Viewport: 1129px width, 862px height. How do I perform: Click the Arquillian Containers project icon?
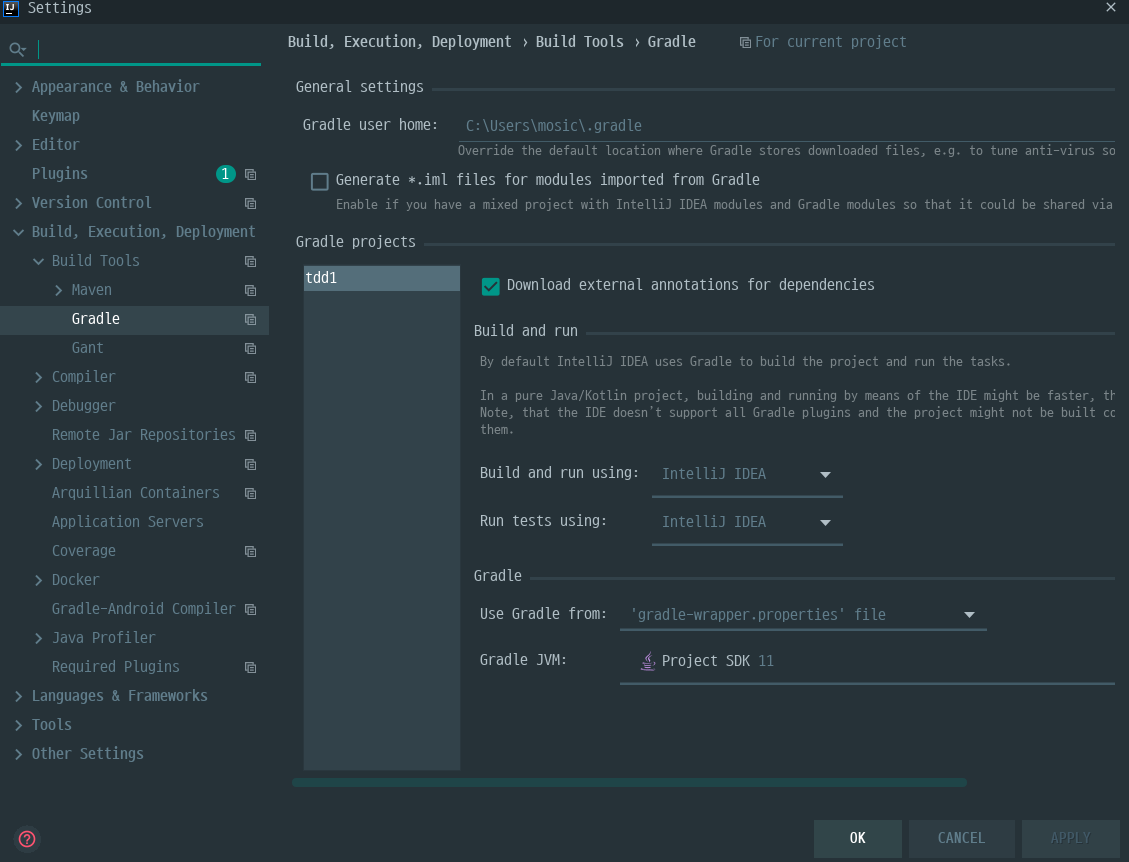251,493
